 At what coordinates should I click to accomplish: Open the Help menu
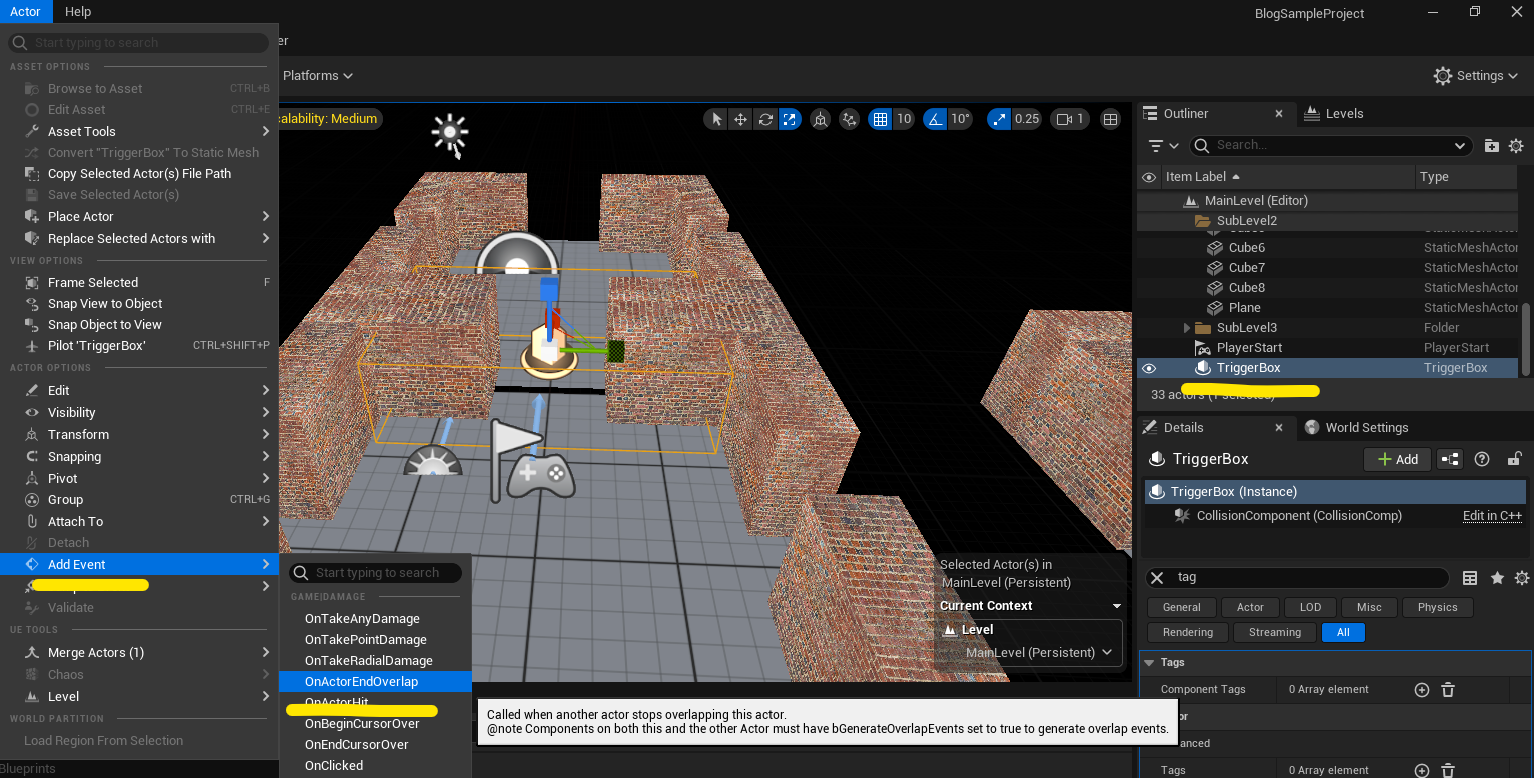coord(78,11)
